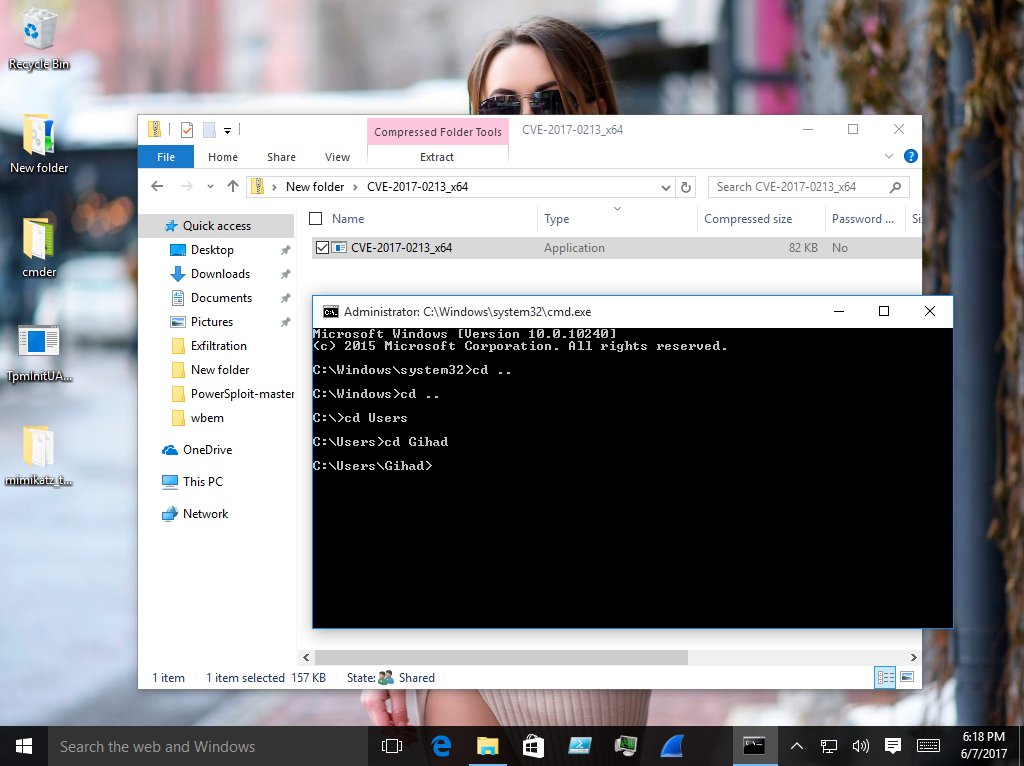Open PowerSploit-master in navigation pane
This screenshot has width=1024, height=766.
(242, 394)
